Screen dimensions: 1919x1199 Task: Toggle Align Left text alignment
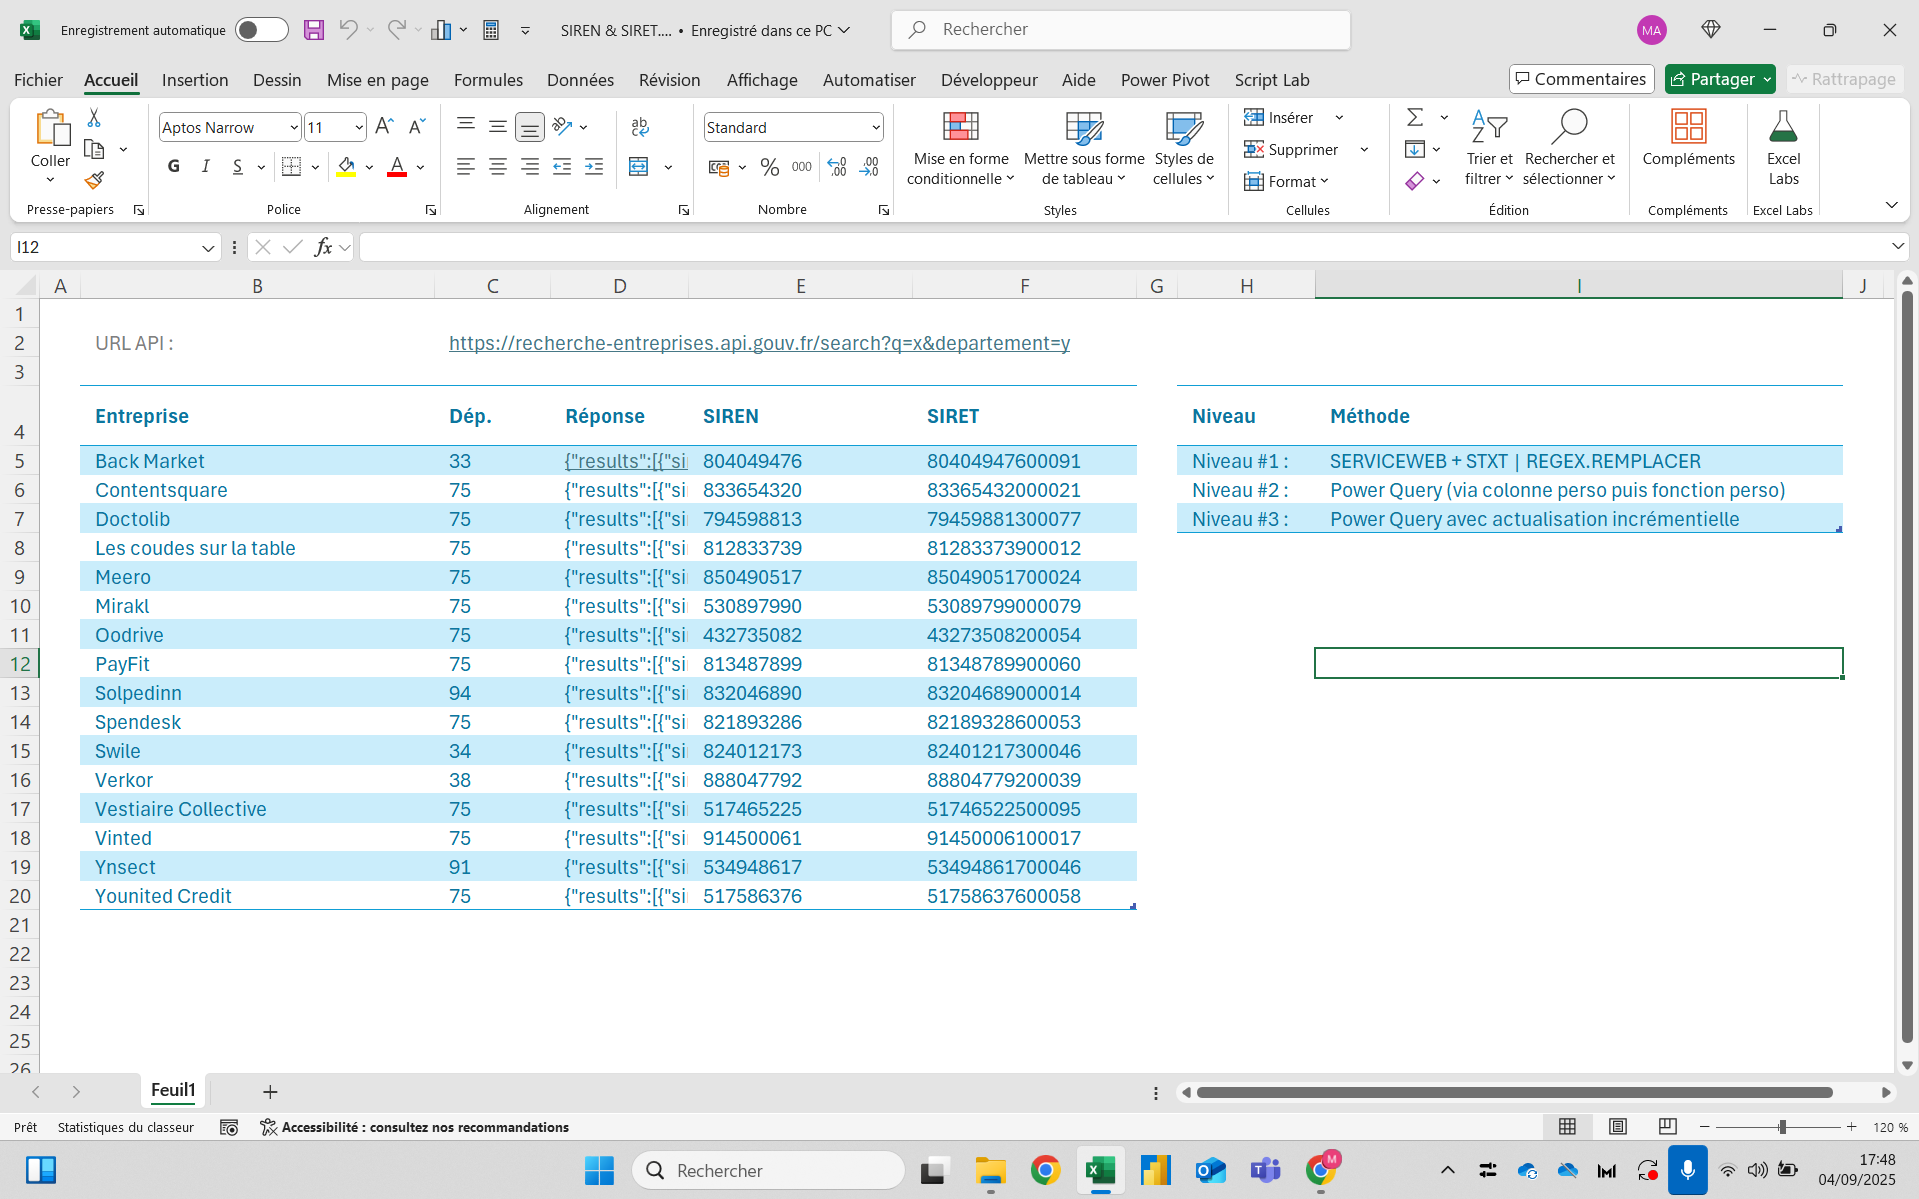click(466, 167)
